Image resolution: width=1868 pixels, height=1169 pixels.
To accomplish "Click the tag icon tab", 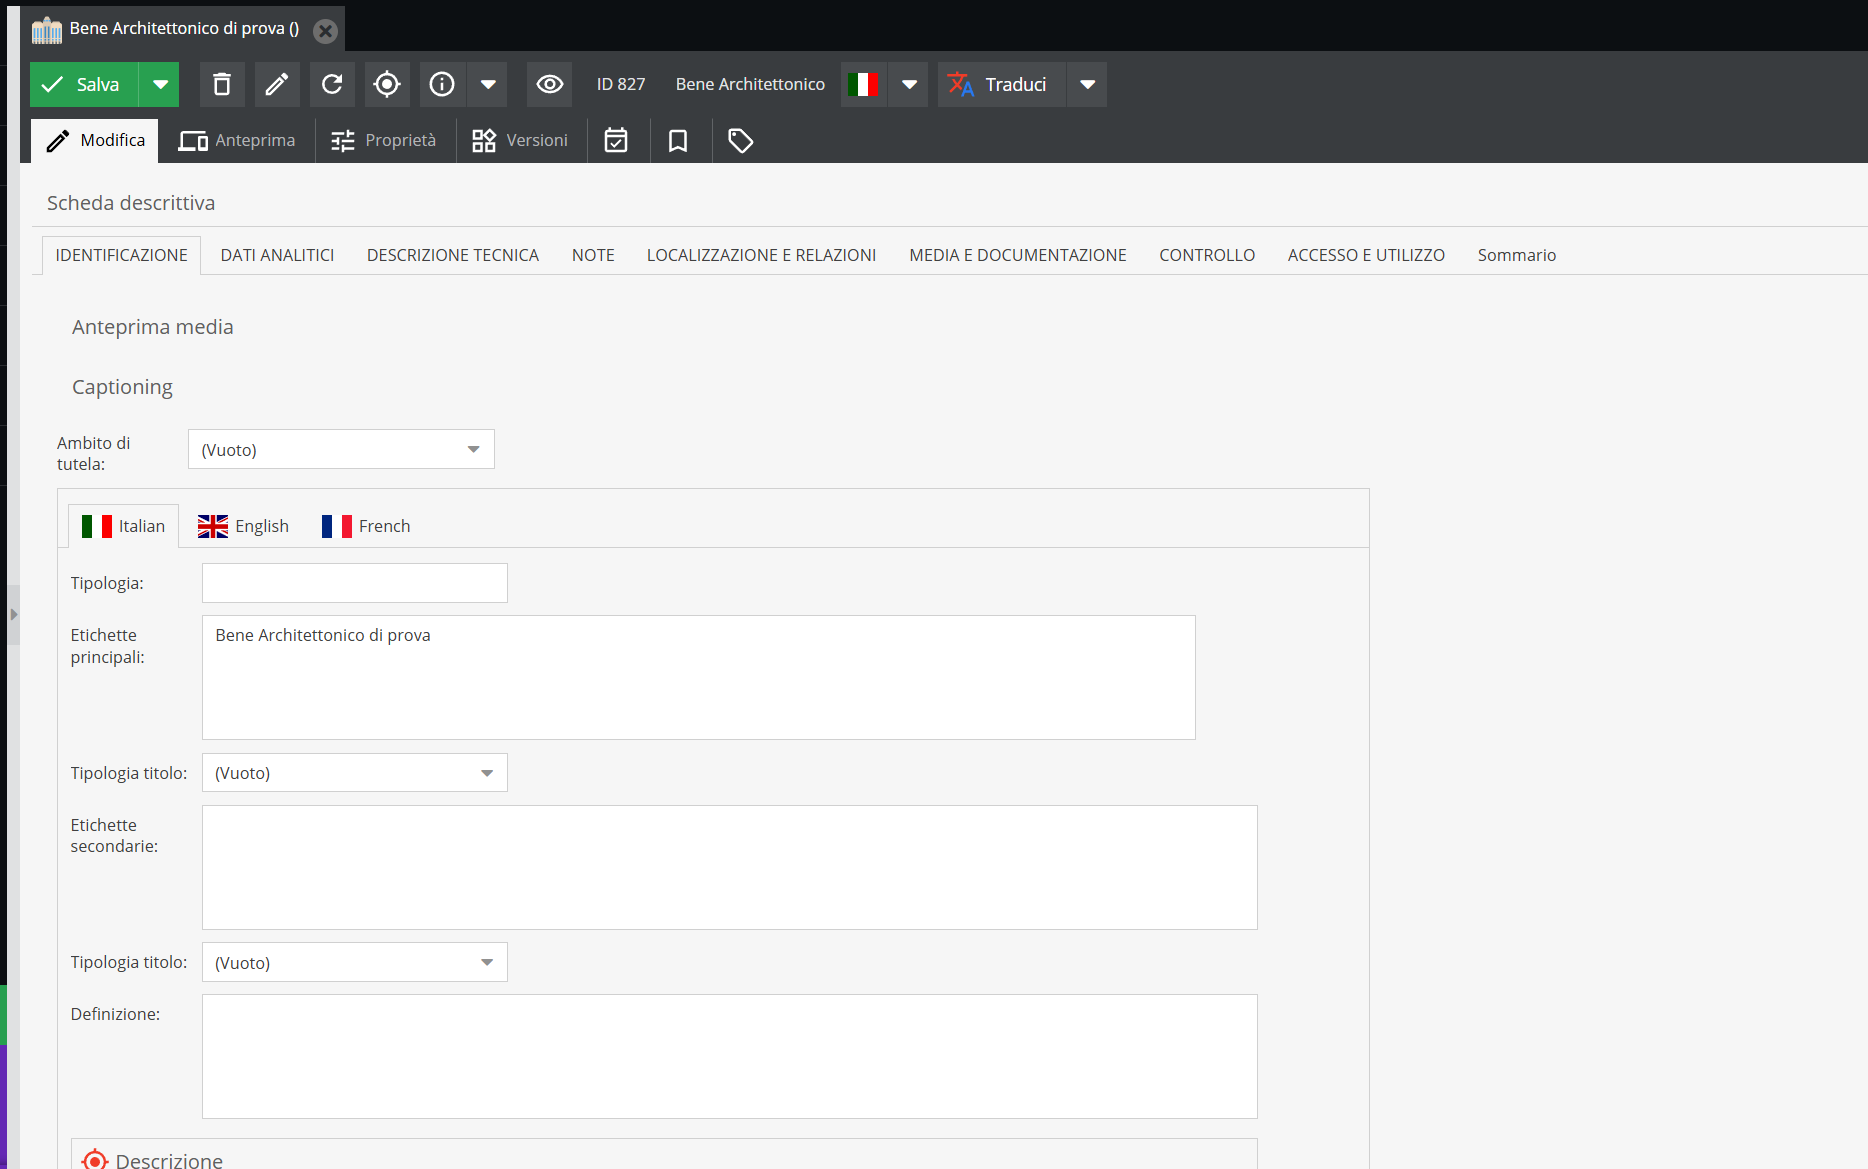I will [x=740, y=141].
